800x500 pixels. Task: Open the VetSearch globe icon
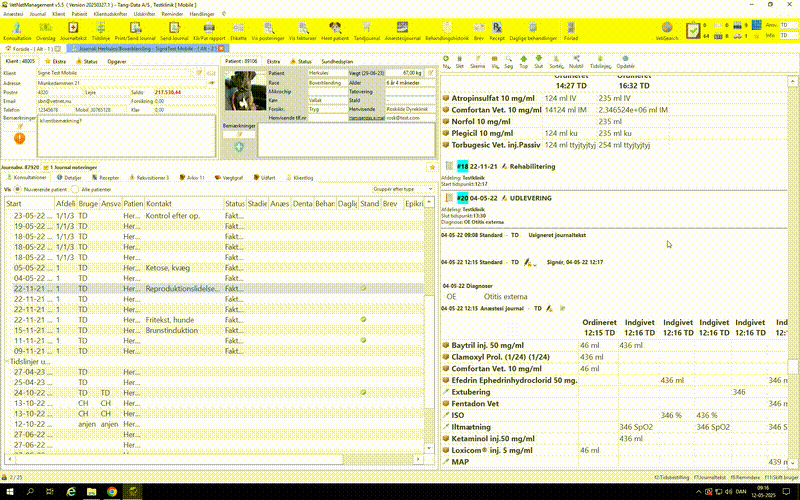tap(667, 31)
